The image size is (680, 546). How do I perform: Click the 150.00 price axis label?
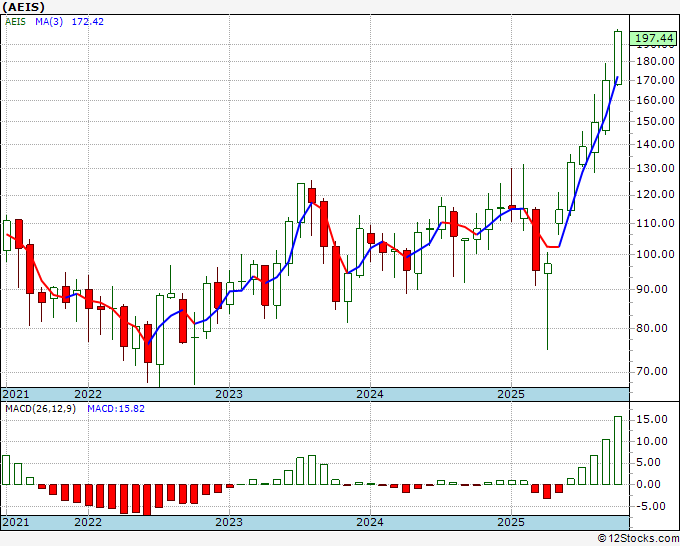point(655,121)
